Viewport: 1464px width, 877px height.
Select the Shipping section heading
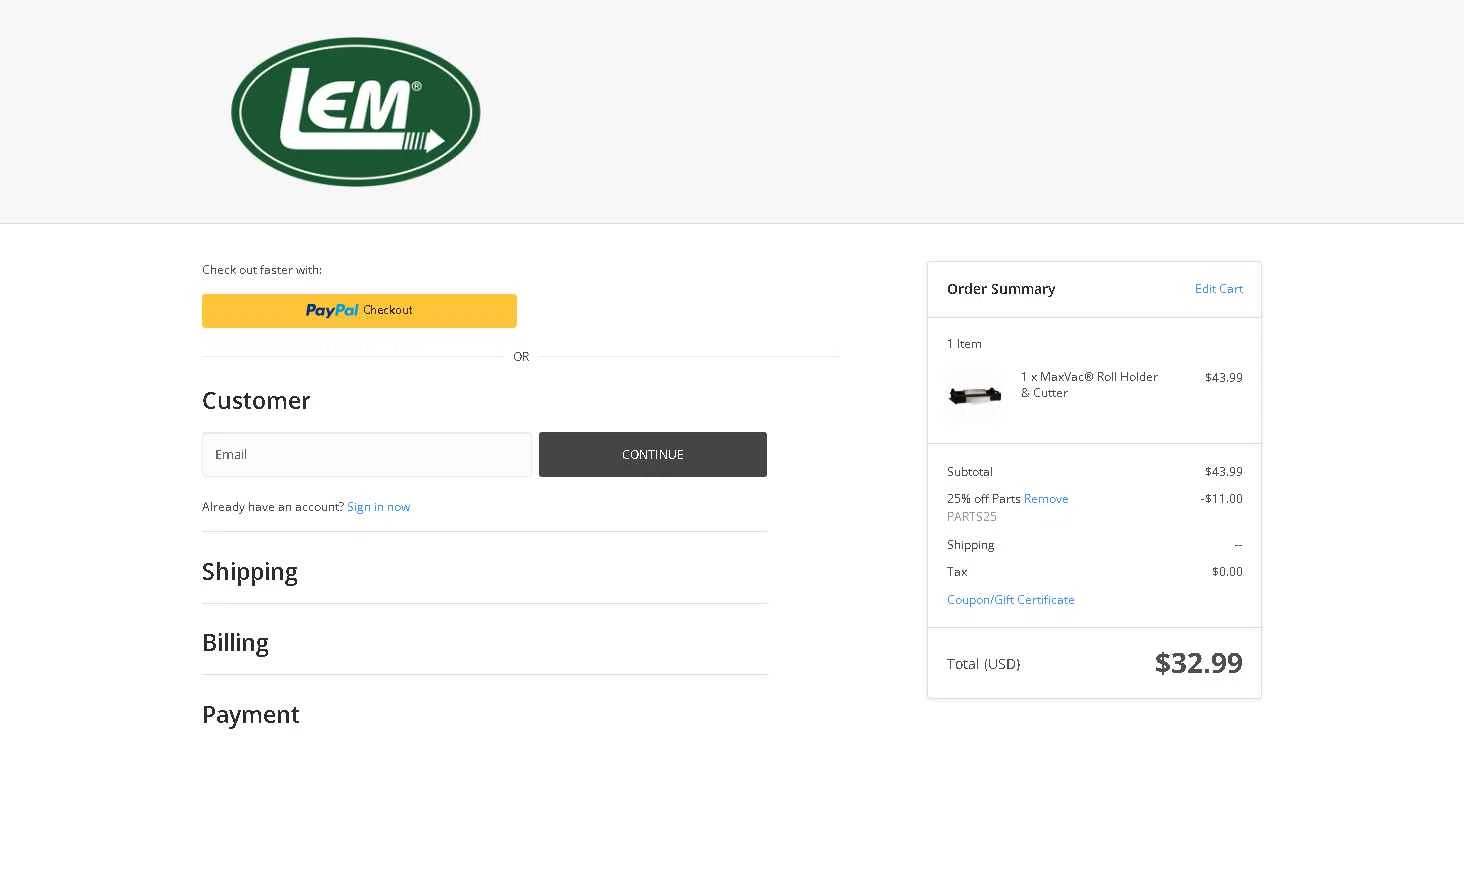point(250,572)
